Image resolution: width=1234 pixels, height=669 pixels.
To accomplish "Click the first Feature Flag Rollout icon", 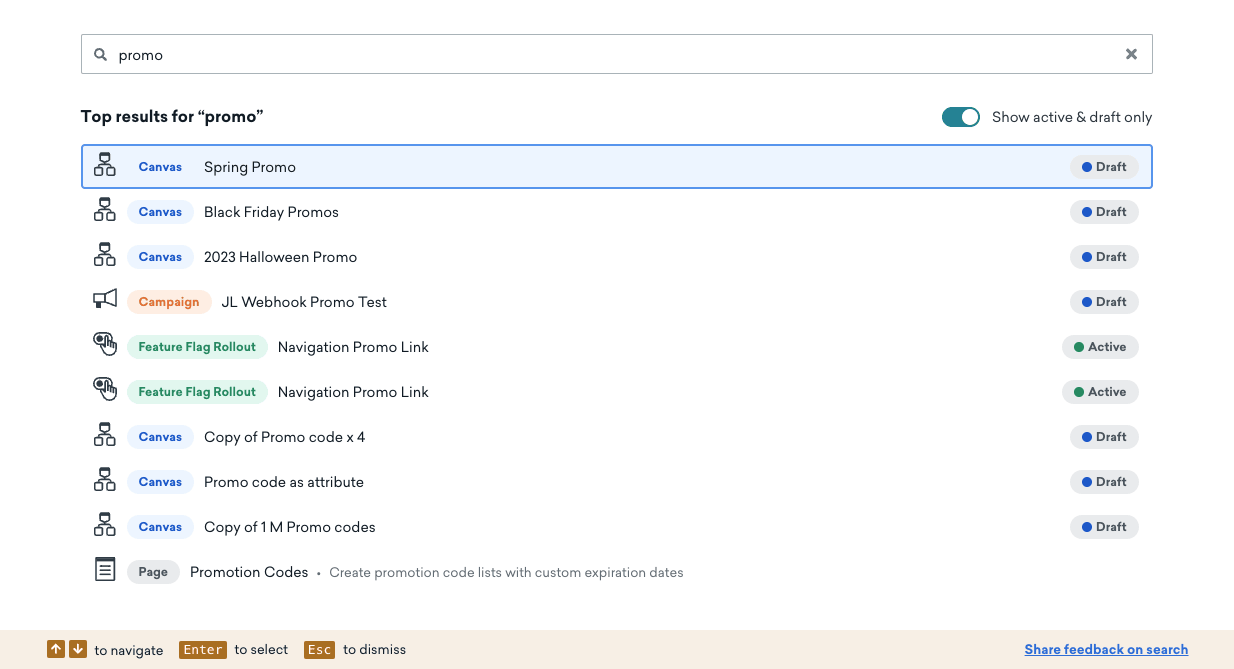I will [x=105, y=346].
